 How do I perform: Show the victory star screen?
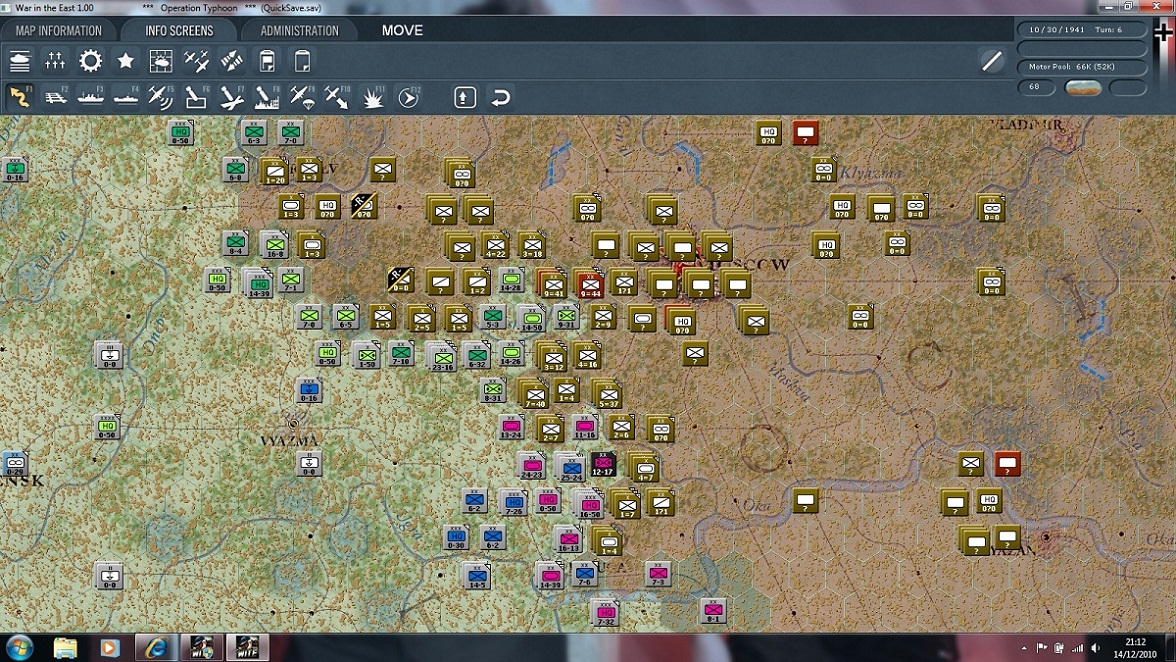click(x=125, y=61)
